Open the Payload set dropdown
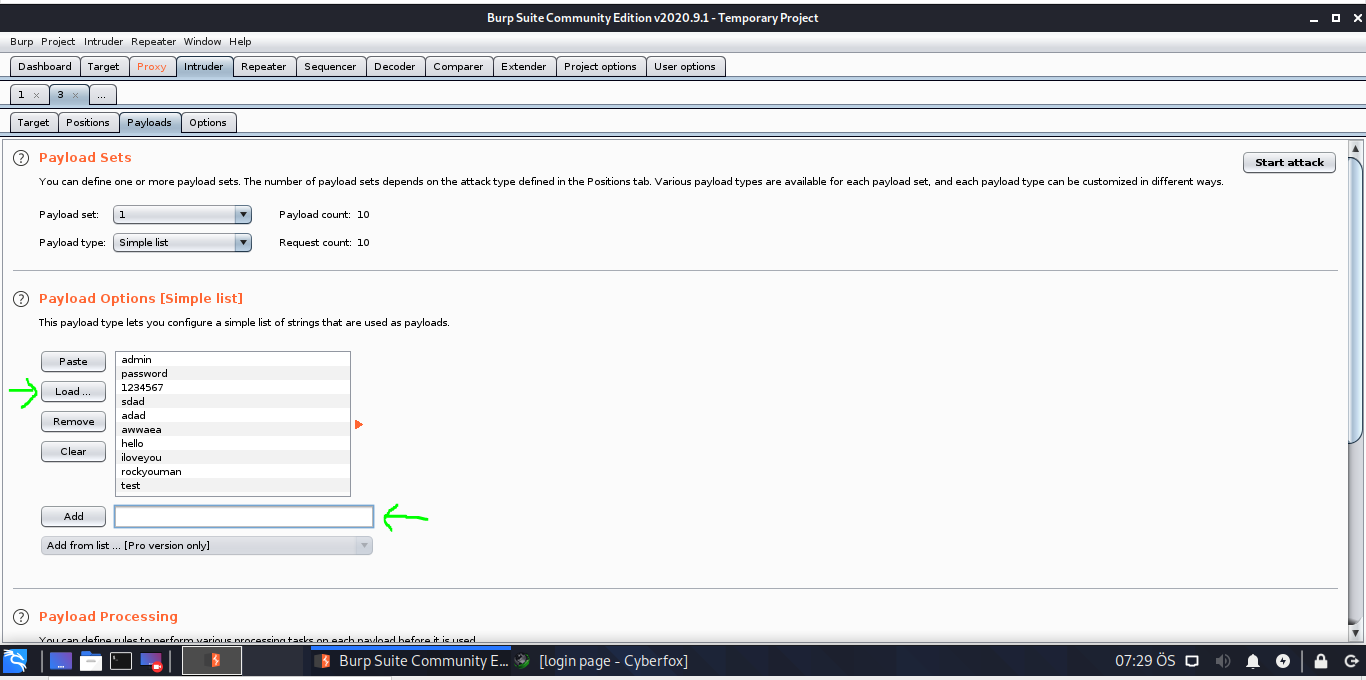1366x680 pixels. click(x=182, y=214)
